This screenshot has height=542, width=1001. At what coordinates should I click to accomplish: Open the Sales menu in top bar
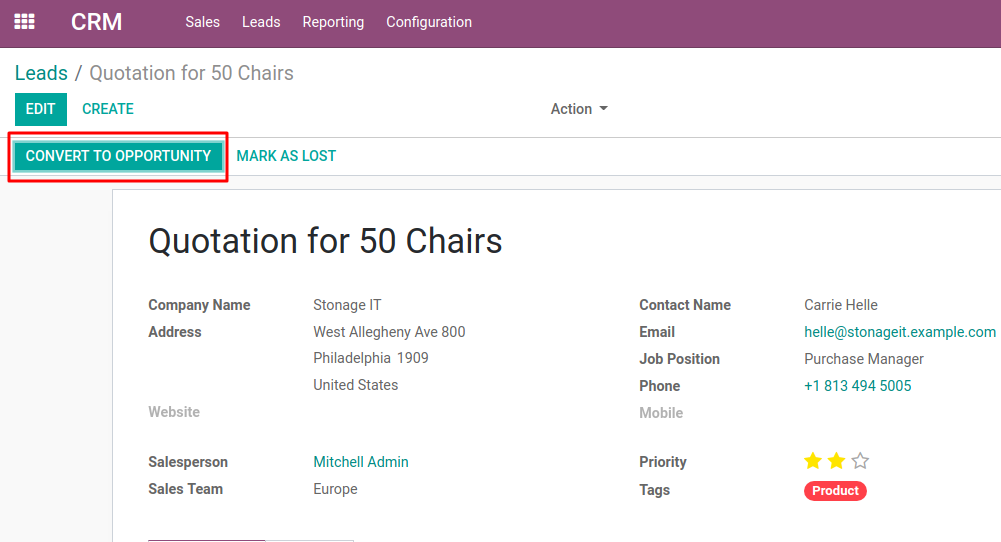pyautogui.click(x=202, y=22)
